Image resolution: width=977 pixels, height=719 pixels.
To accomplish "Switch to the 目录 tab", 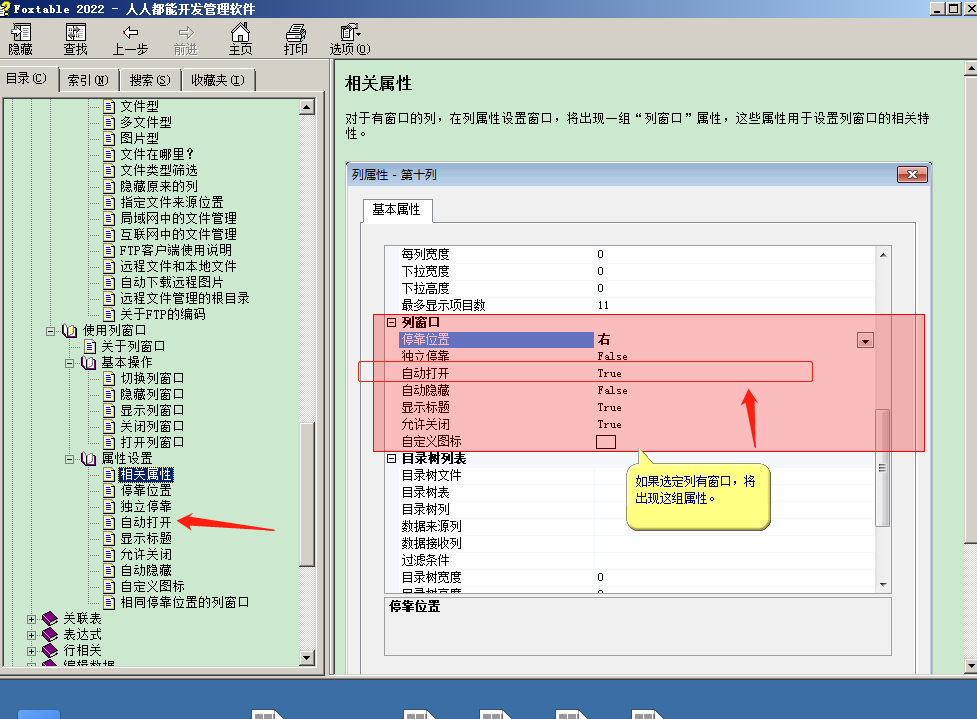I will pos(26,79).
